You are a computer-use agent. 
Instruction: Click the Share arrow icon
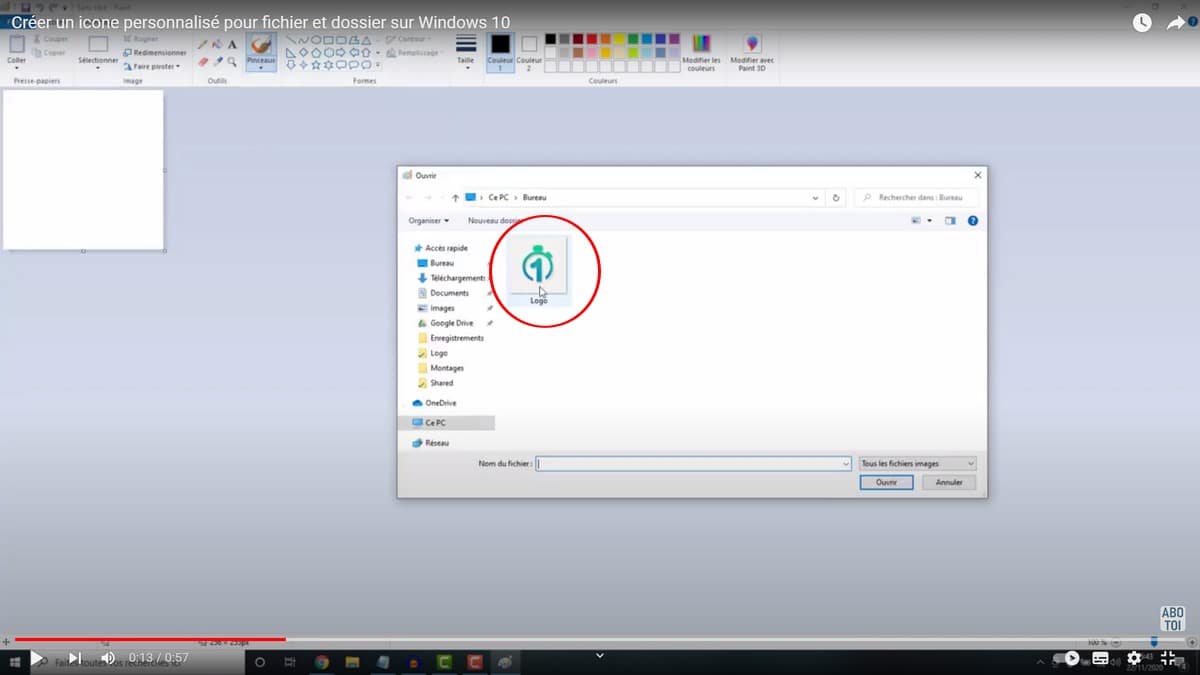tap(1176, 23)
